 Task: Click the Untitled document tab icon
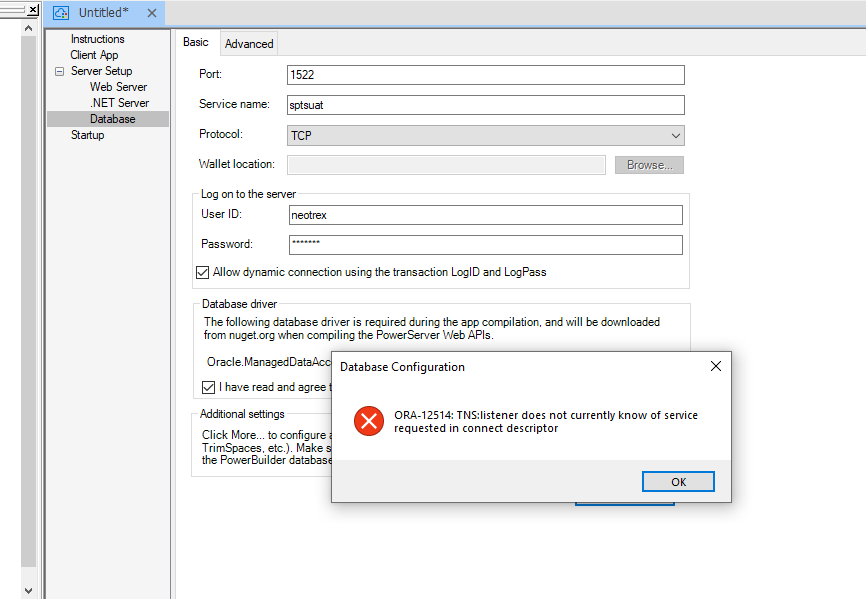(x=61, y=14)
